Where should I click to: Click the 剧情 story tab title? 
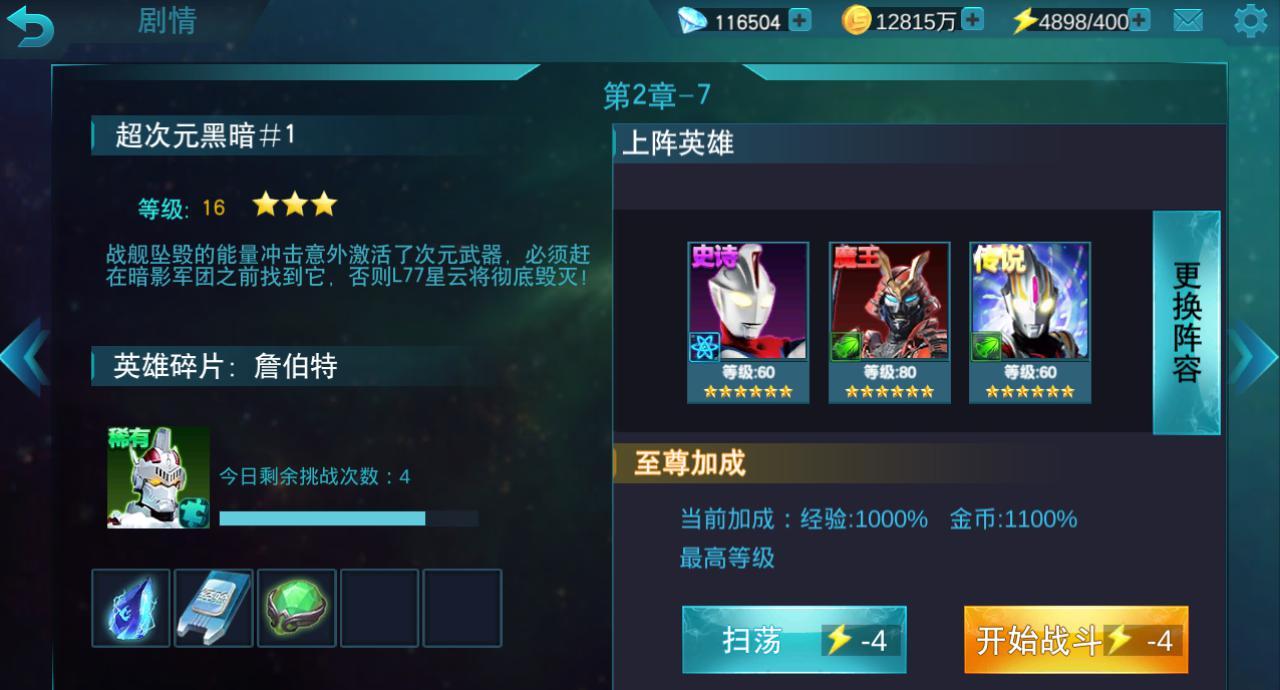click(x=167, y=20)
